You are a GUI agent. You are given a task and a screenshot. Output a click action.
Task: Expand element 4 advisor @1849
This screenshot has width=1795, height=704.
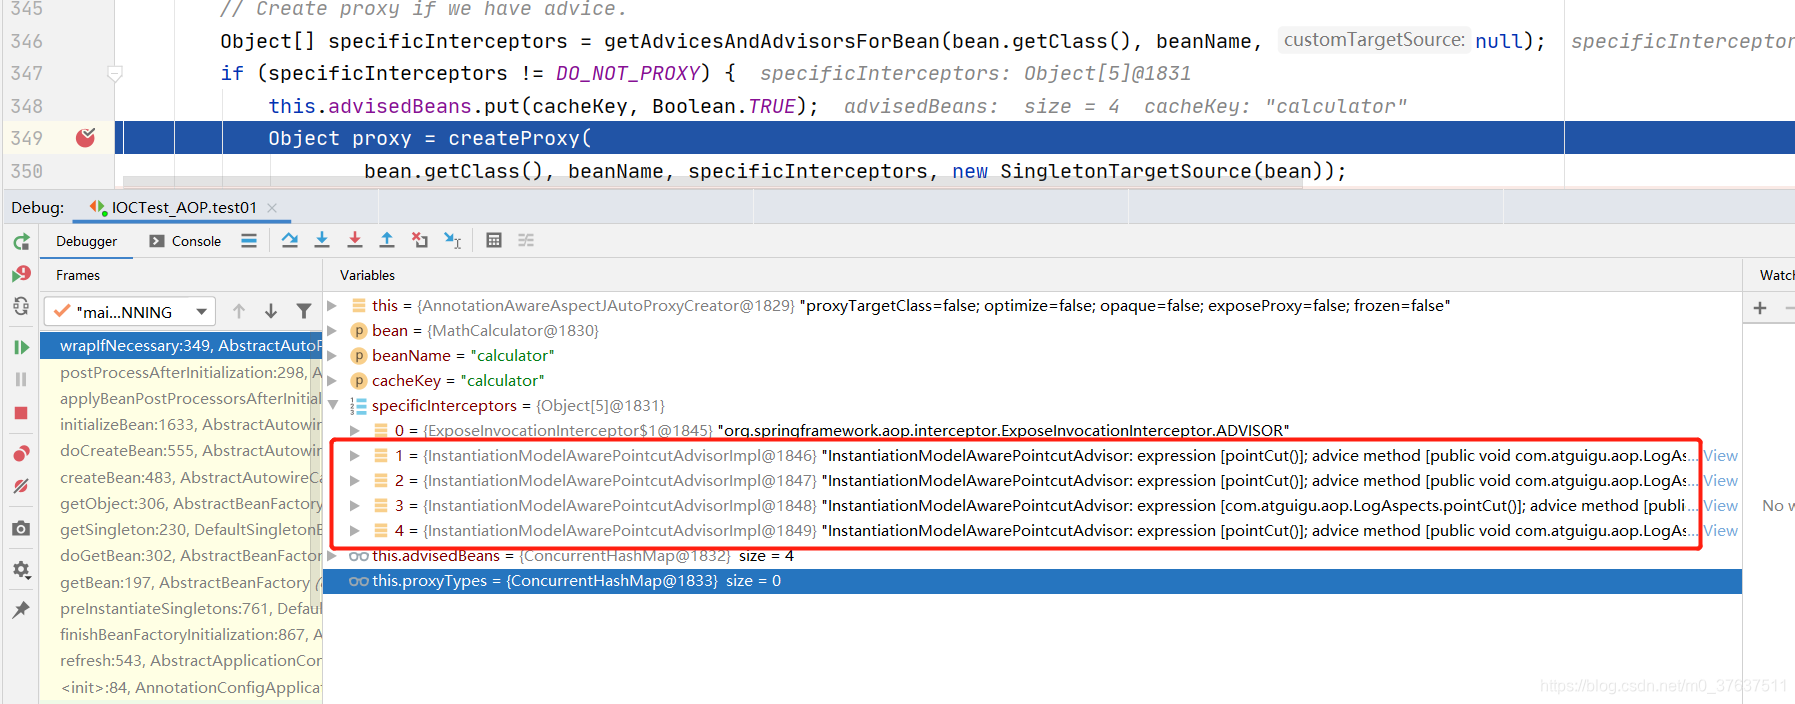click(x=355, y=530)
